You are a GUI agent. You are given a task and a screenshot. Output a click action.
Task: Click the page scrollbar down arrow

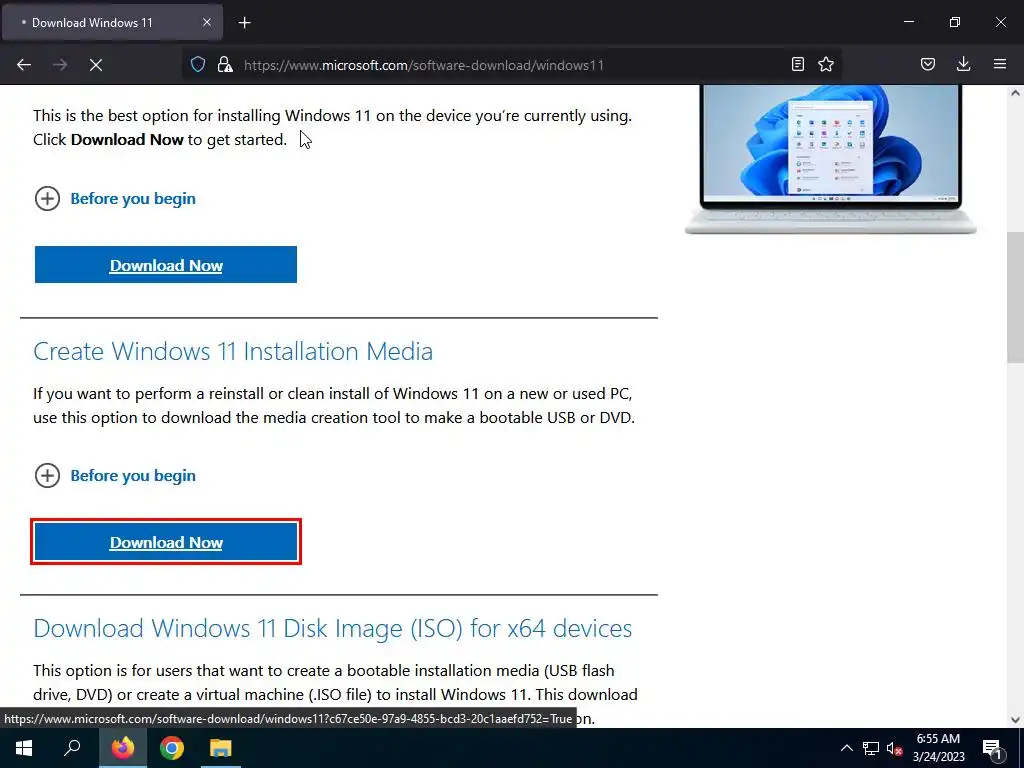pyautogui.click(x=1015, y=720)
